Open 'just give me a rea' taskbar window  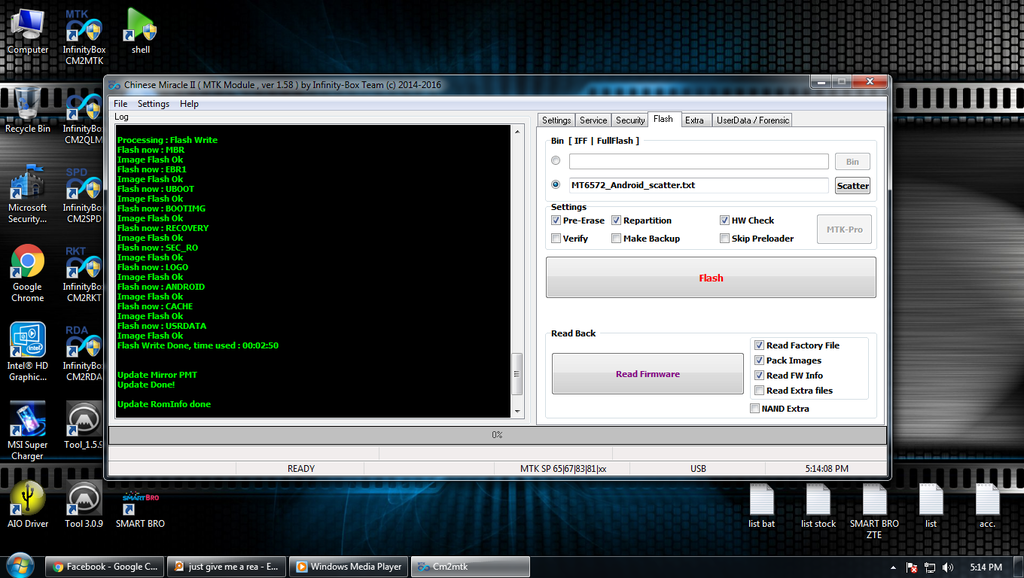coord(227,567)
